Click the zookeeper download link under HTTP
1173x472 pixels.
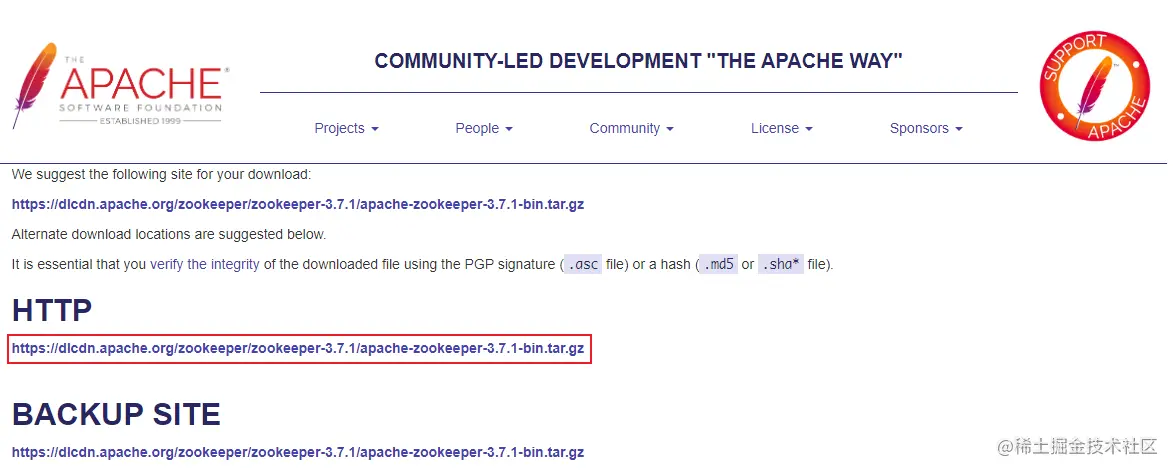coord(298,349)
